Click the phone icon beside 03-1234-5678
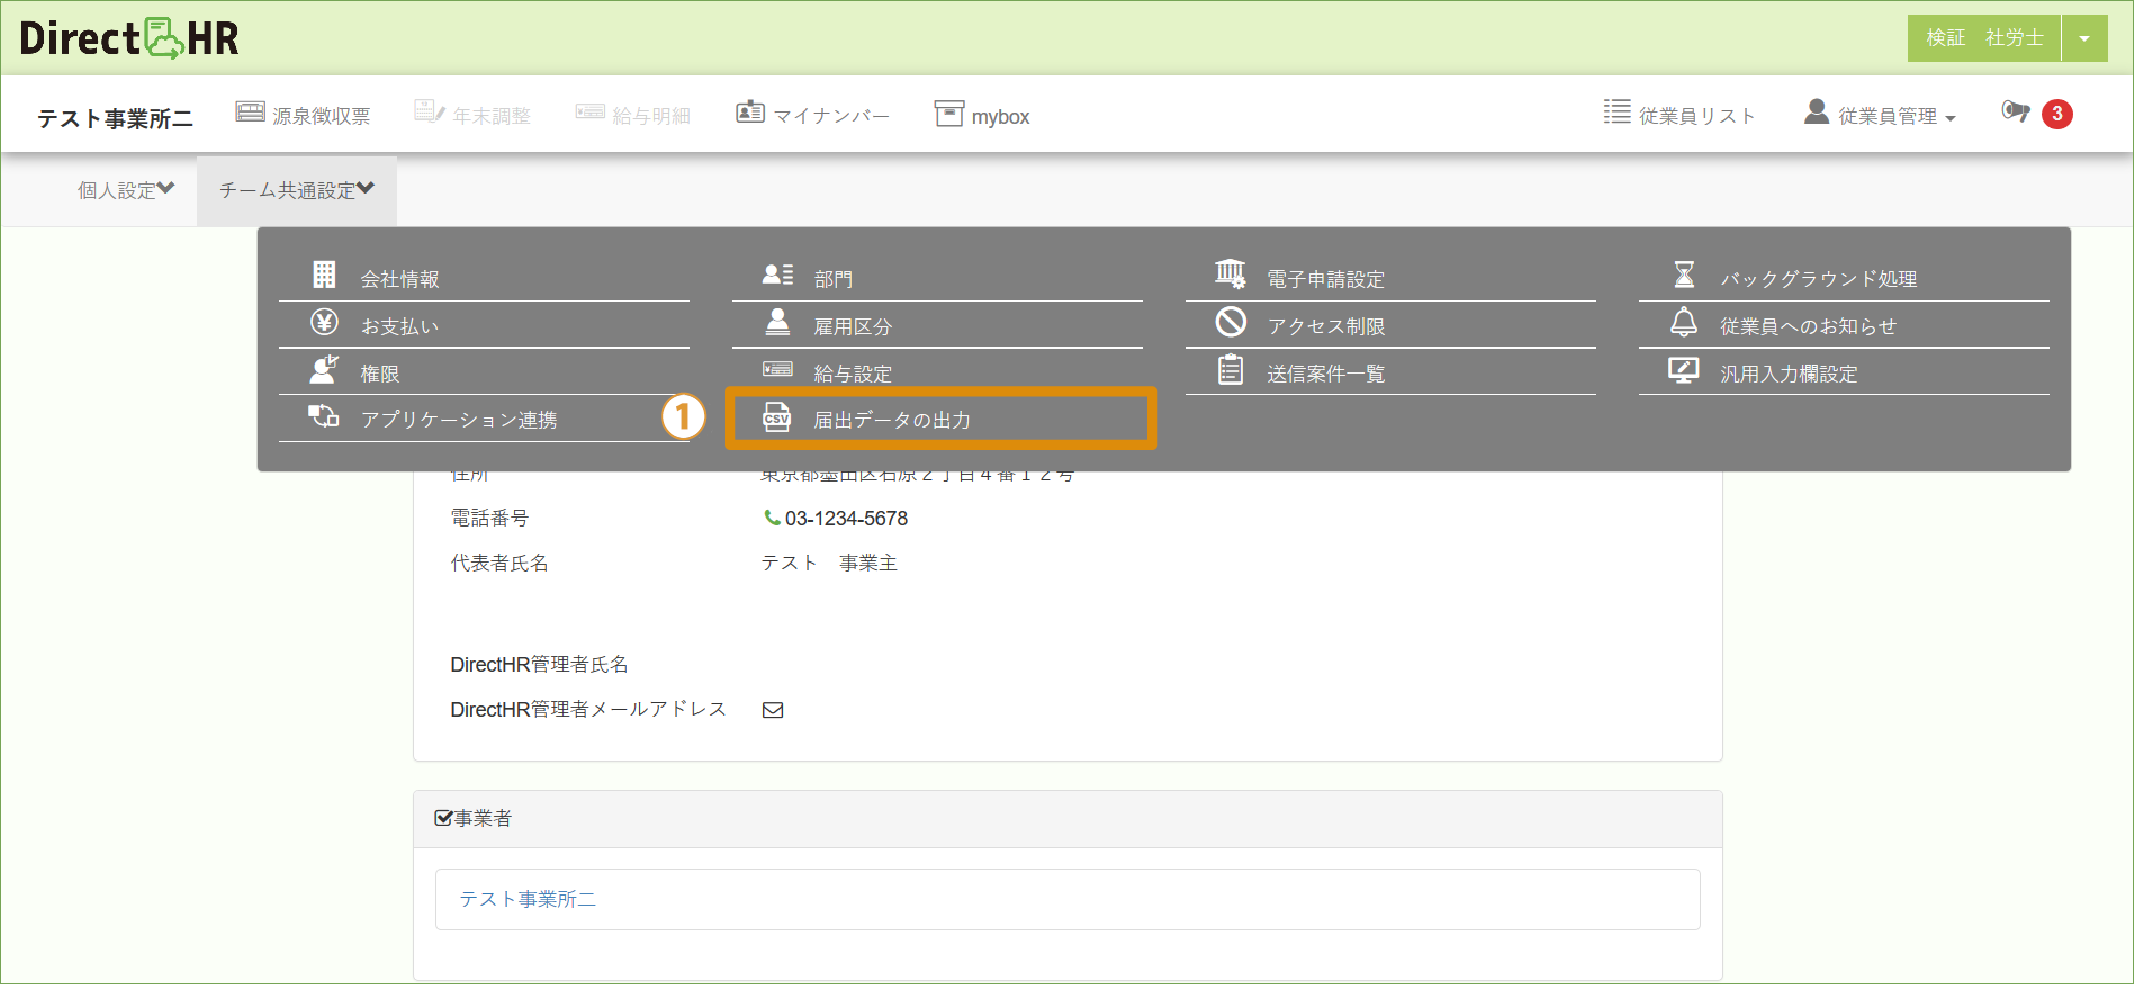Screen dimensions: 2134x984 (772, 517)
